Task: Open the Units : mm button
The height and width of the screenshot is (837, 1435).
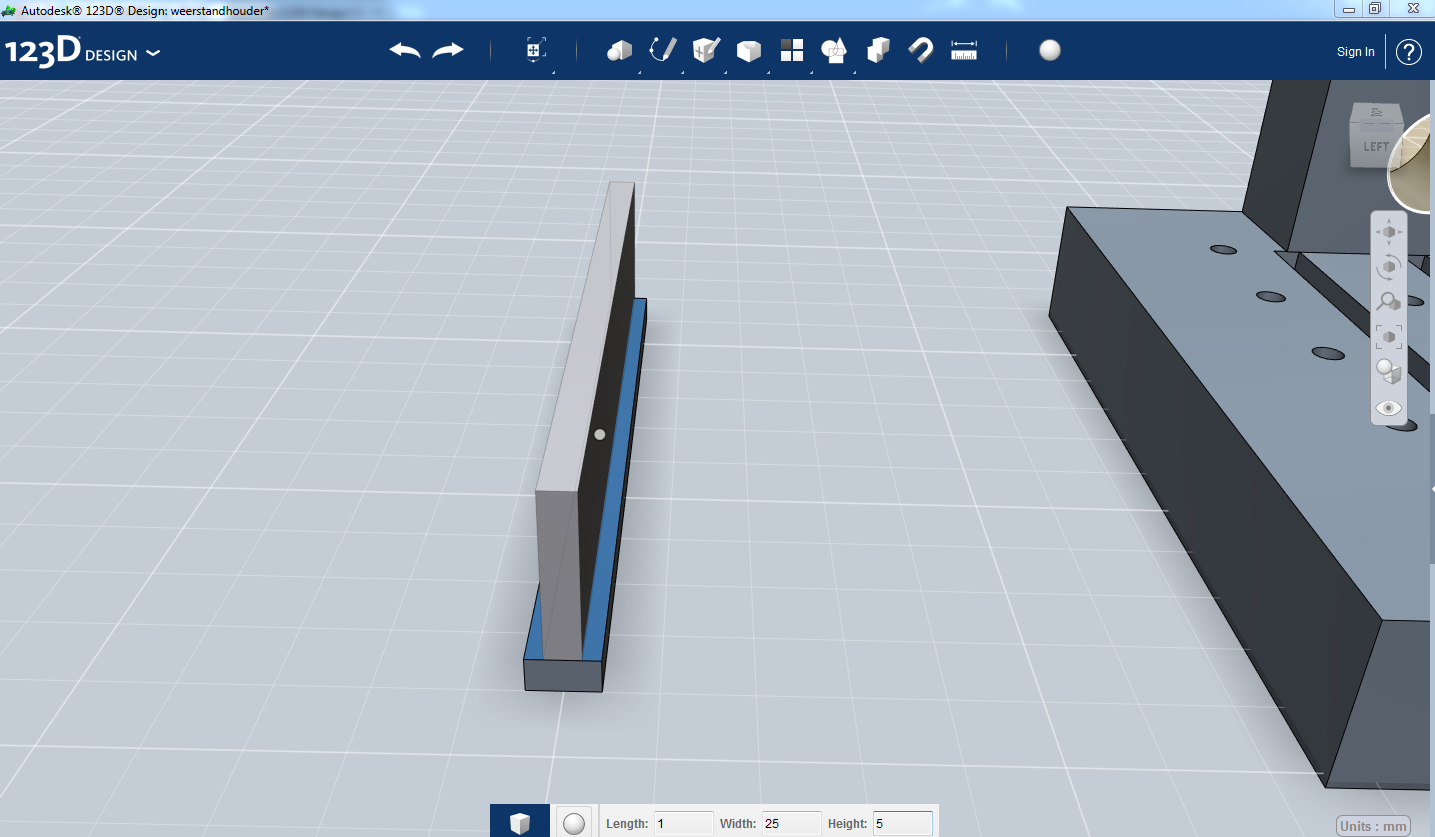Action: pos(1373,826)
